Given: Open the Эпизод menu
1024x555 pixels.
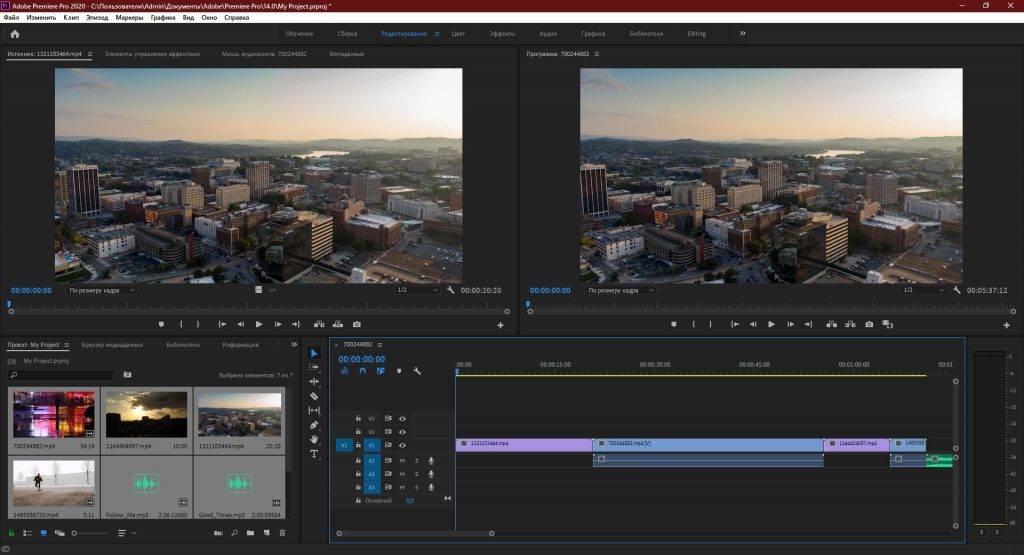Looking at the screenshot, I should (x=98, y=17).
